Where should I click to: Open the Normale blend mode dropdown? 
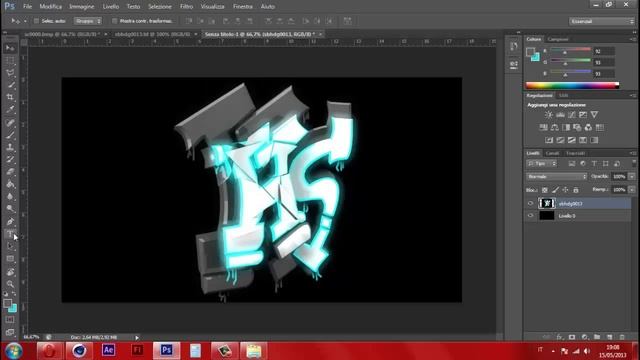click(x=557, y=177)
